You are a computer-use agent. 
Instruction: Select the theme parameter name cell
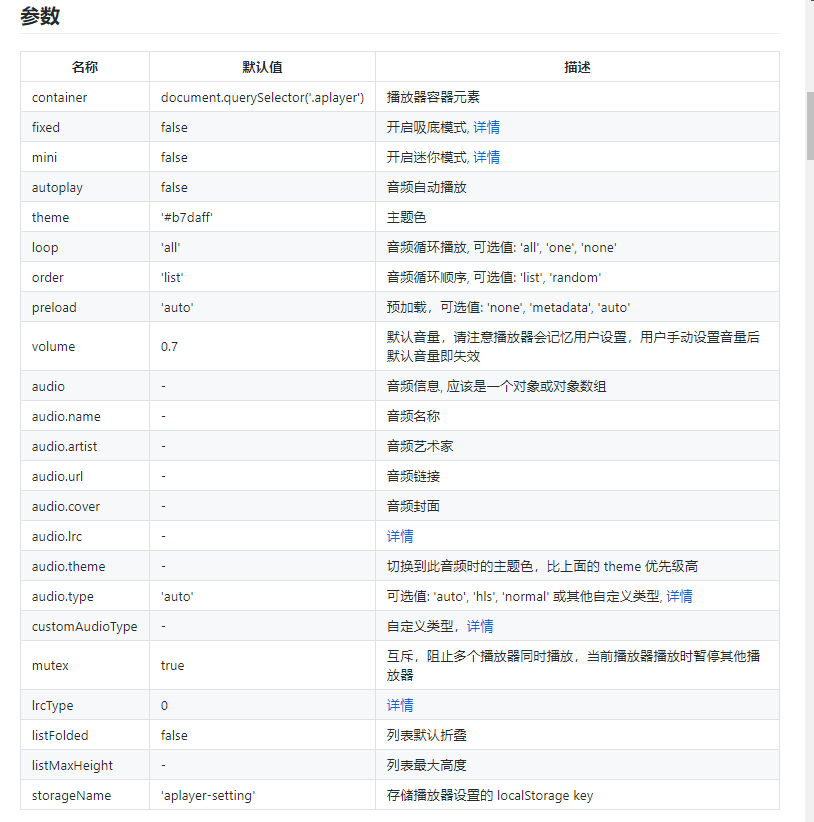tap(85, 217)
